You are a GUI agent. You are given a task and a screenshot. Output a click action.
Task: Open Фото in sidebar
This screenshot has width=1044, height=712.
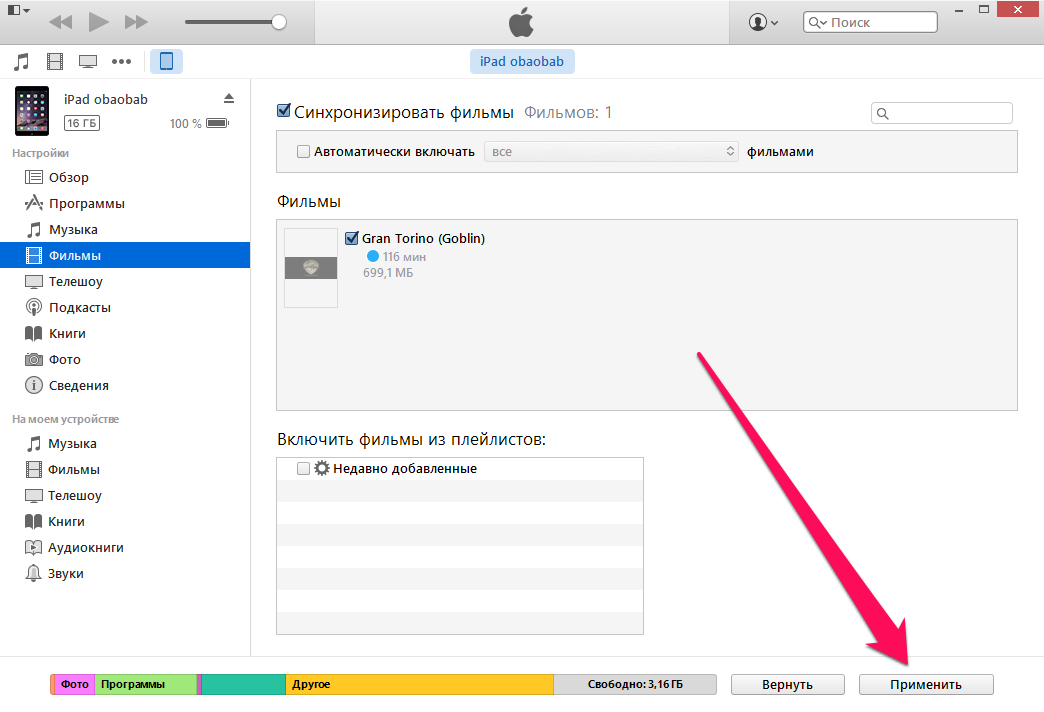tap(125, 359)
